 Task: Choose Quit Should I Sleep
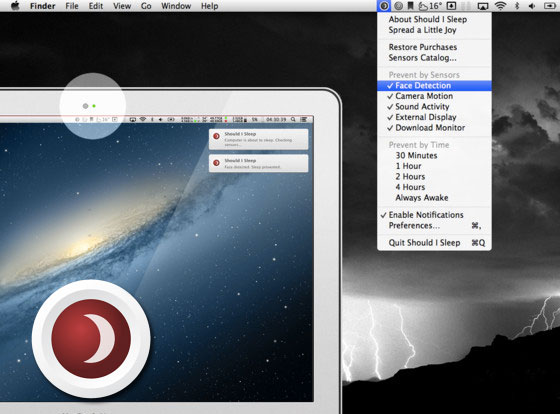434,243
